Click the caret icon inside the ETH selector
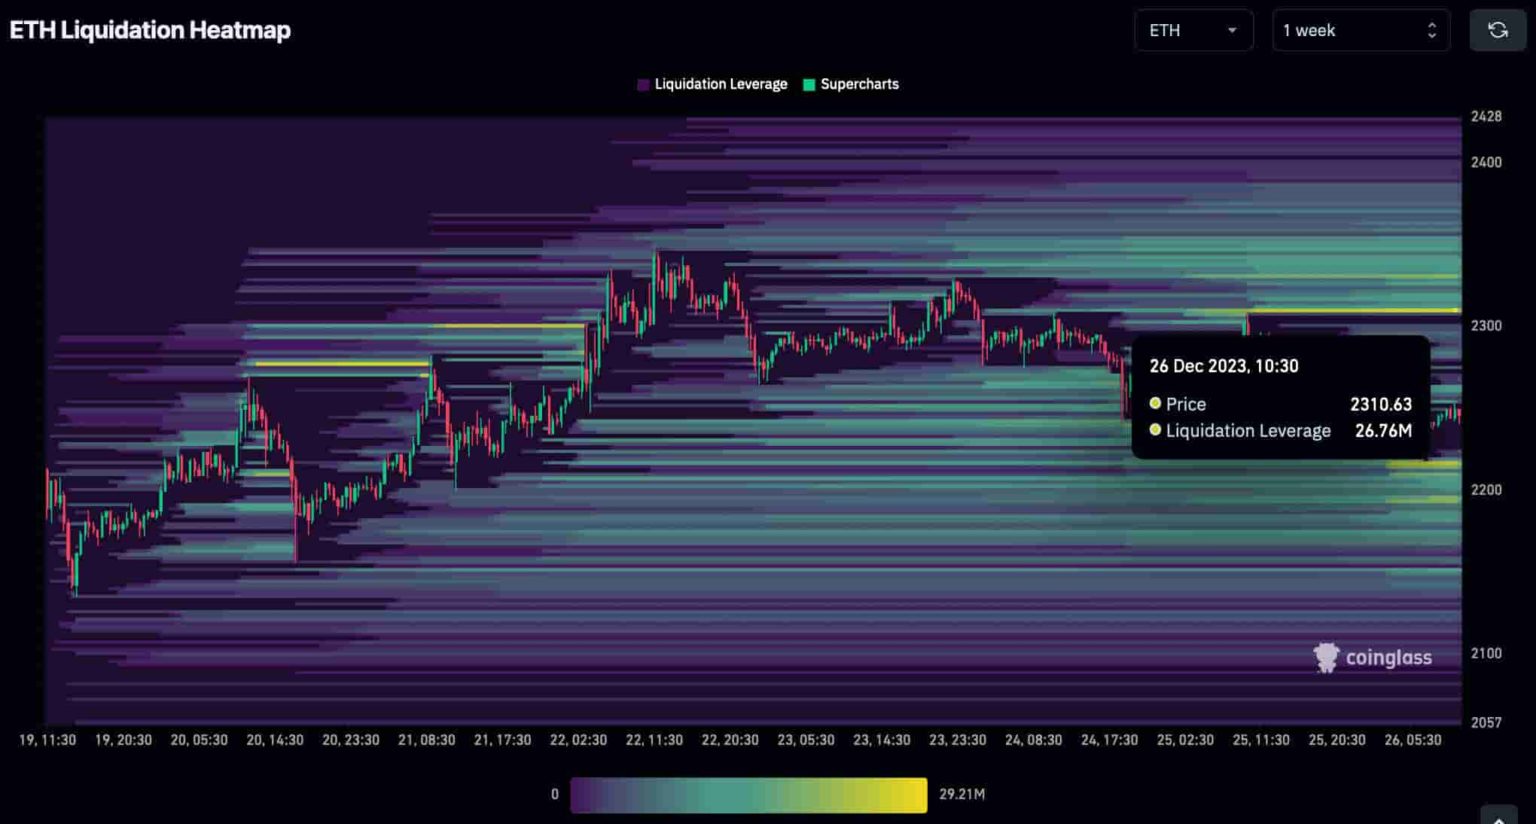The width and height of the screenshot is (1536, 824). (1232, 30)
